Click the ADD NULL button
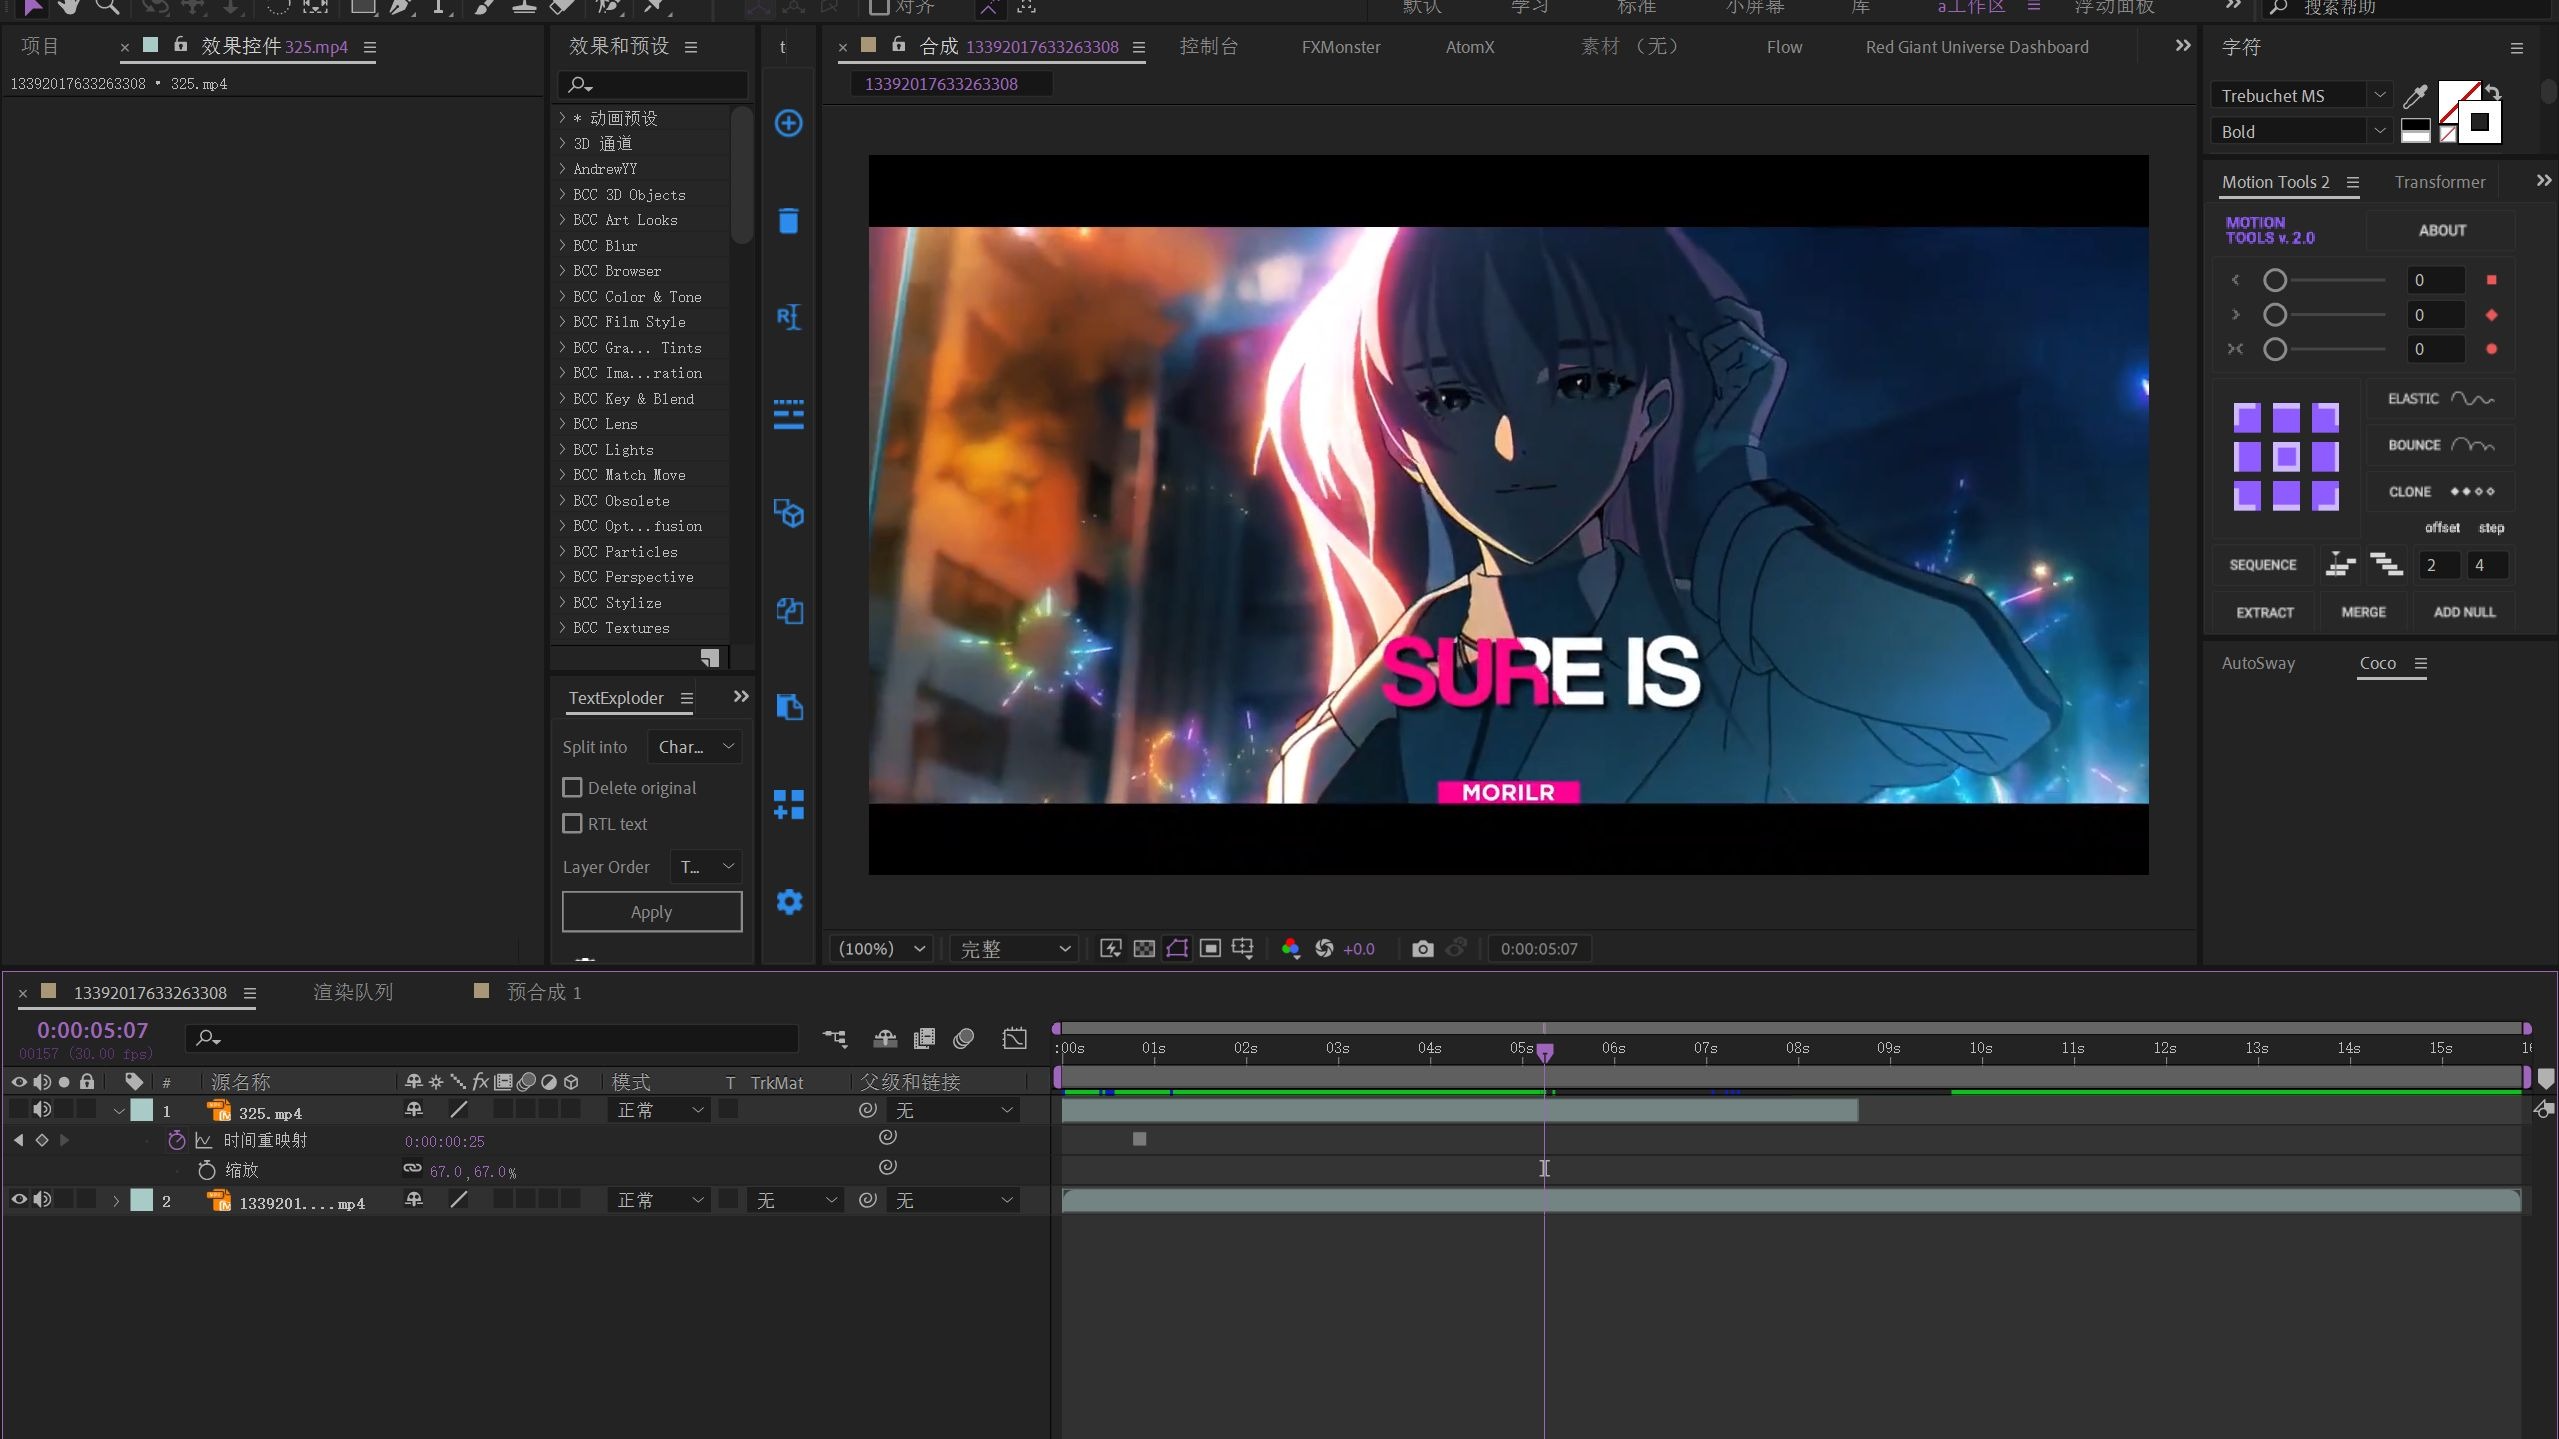Image resolution: width=2559 pixels, height=1439 pixels. point(2464,612)
